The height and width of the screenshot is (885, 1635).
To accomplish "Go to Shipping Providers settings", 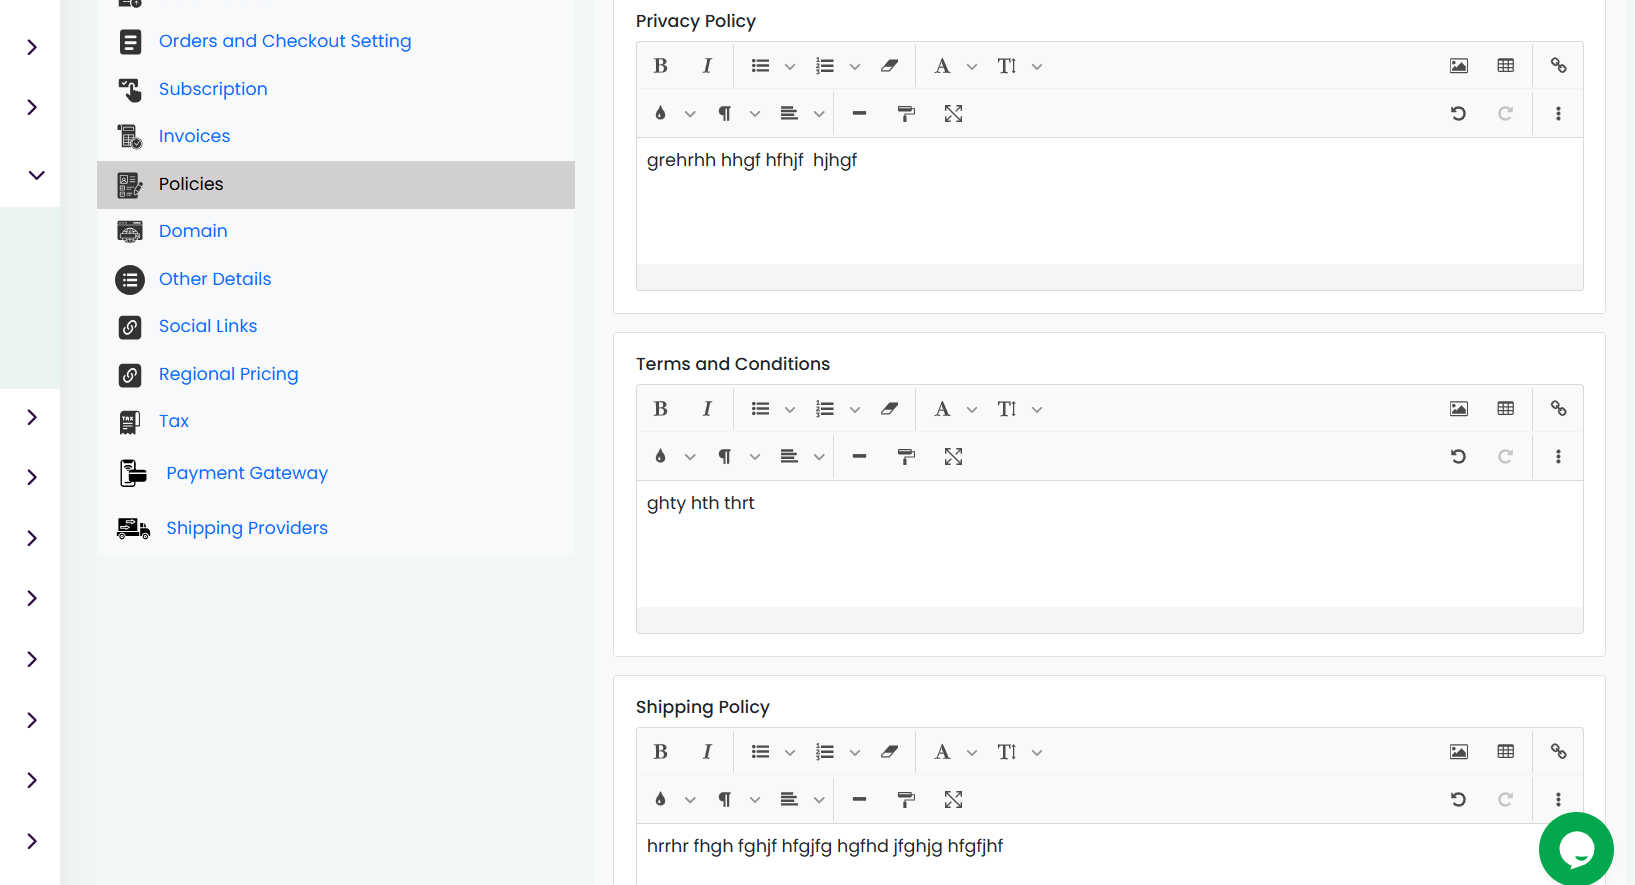I will tap(247, 528).
